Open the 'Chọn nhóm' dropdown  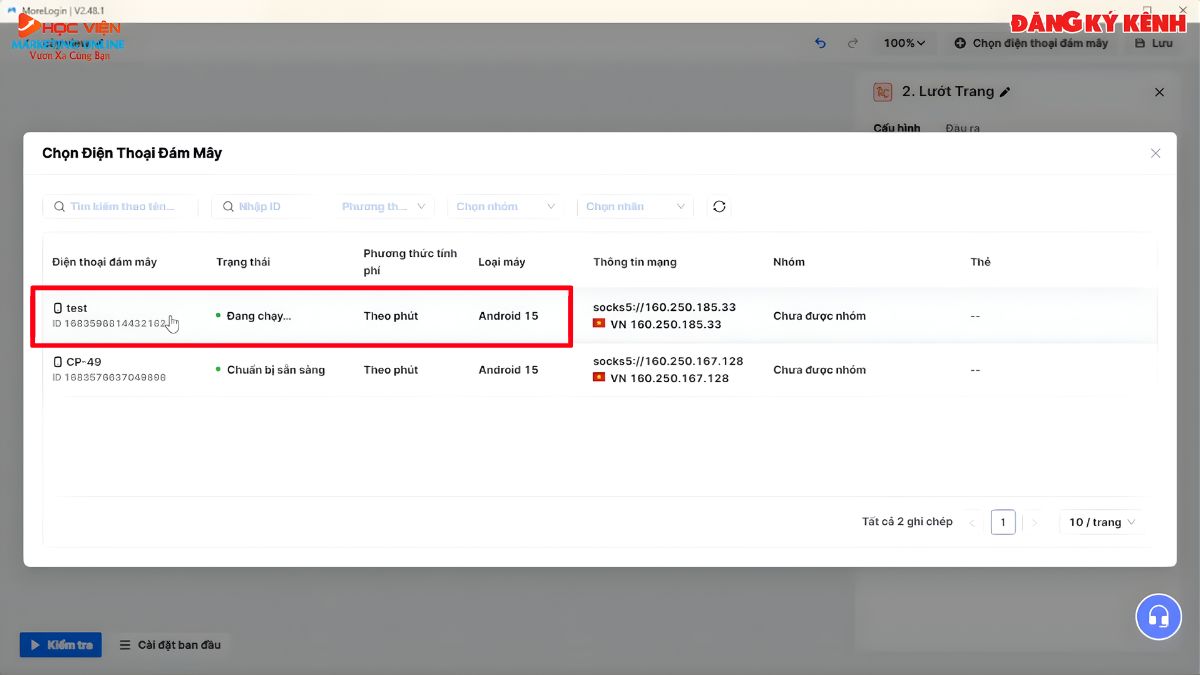[505, 206]
